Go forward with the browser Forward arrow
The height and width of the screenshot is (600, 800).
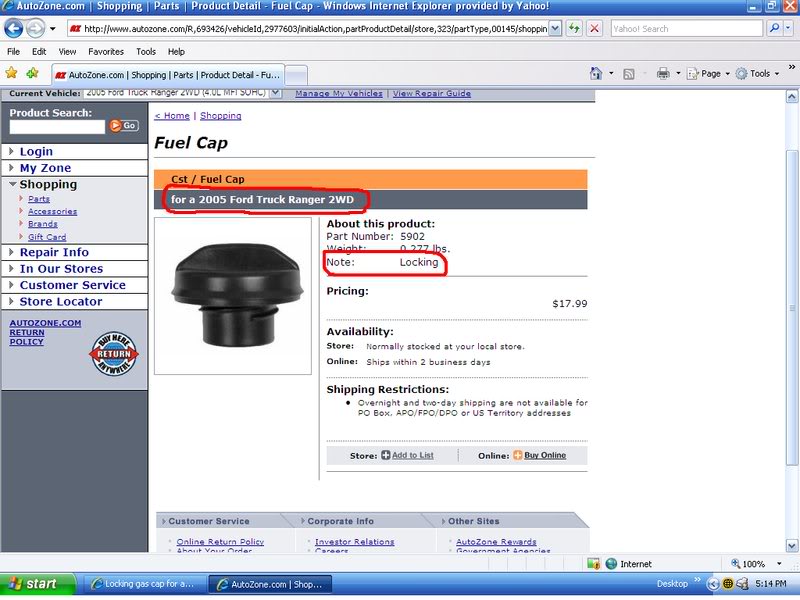coord(35,28)
